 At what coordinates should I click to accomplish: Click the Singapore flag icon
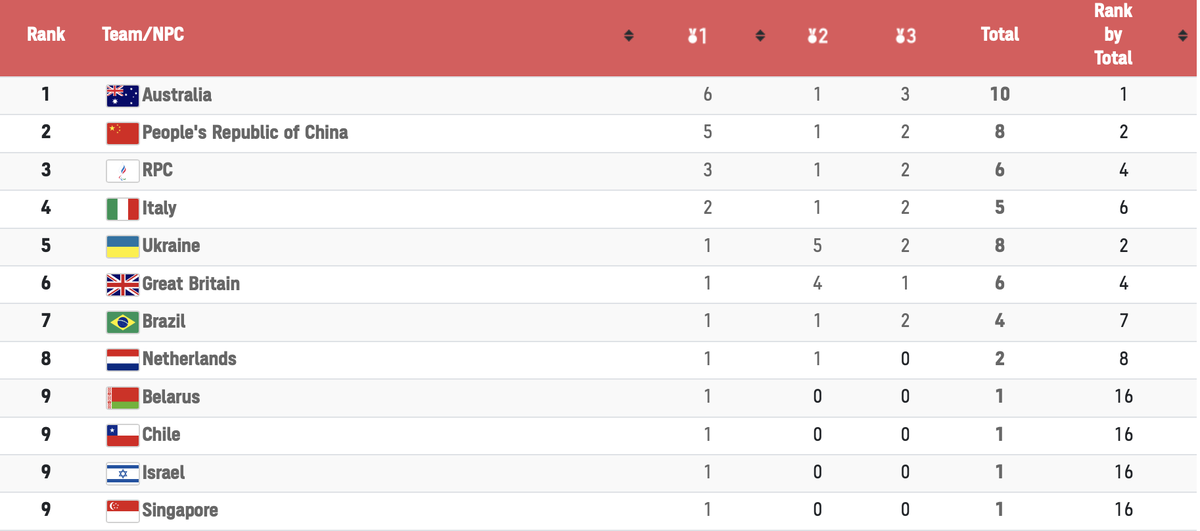(x=122, y=511)
